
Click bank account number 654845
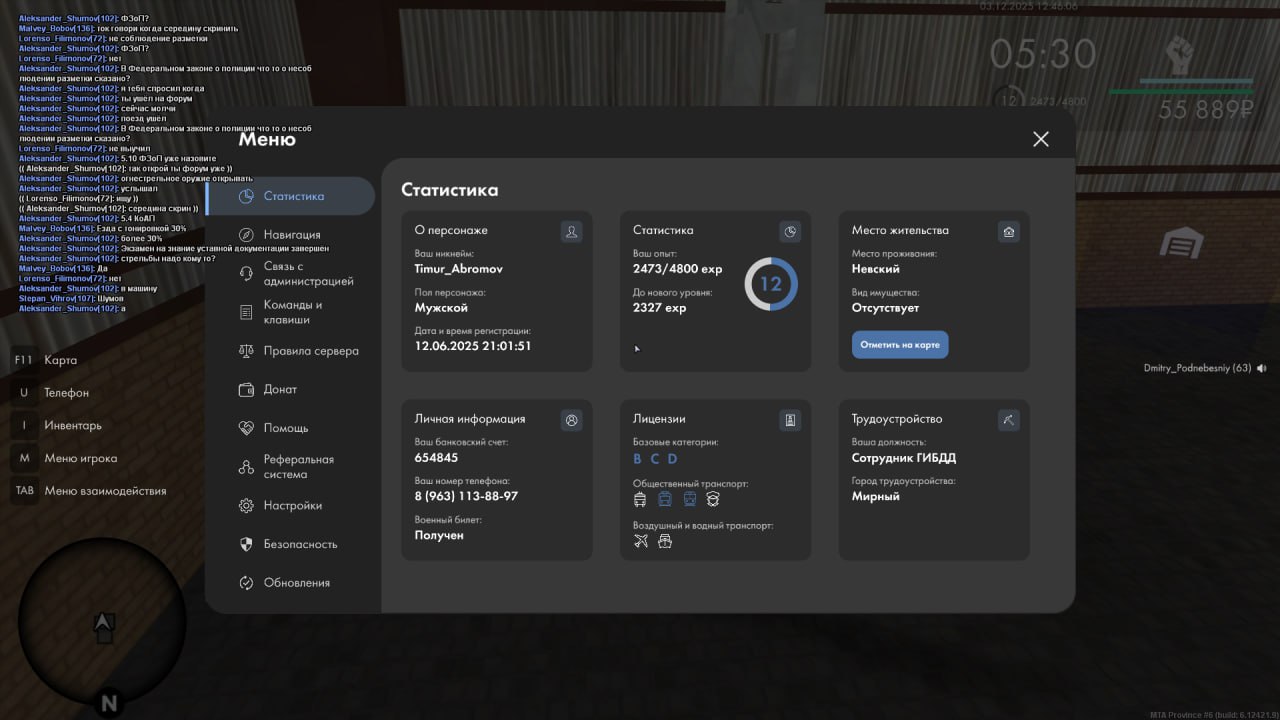437,458
